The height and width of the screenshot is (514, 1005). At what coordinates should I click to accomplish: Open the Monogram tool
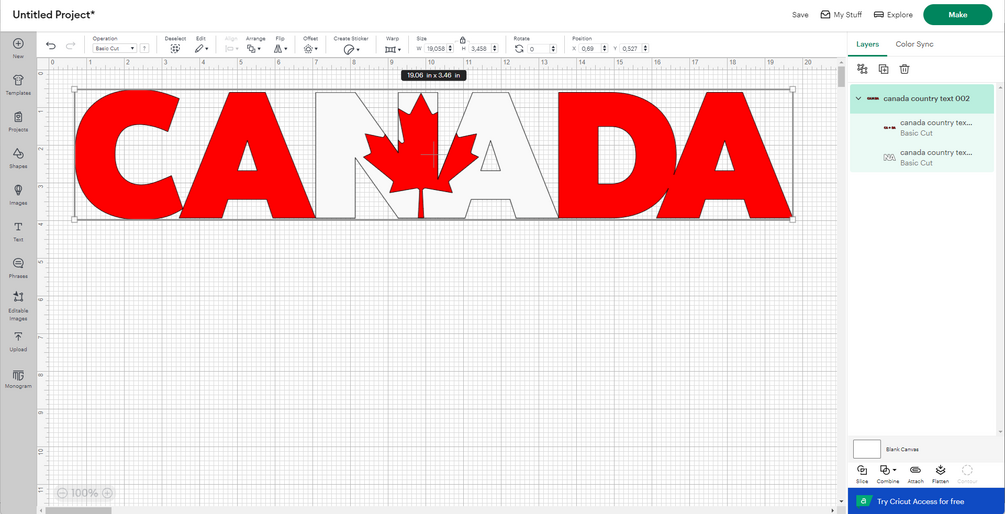point(18,379)
